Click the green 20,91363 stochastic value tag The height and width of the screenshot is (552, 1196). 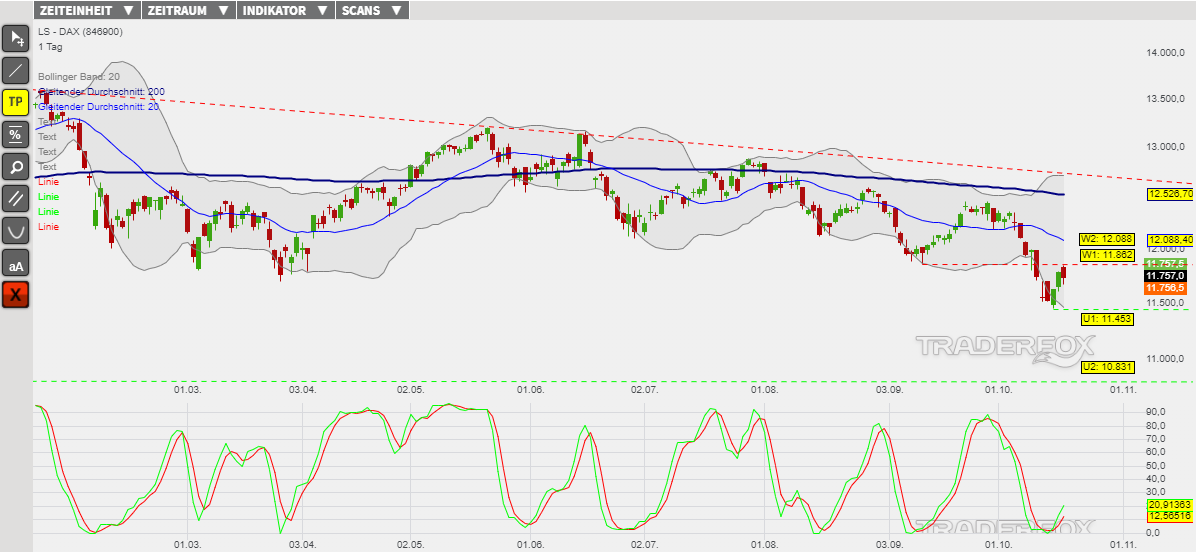[1168, 505]
